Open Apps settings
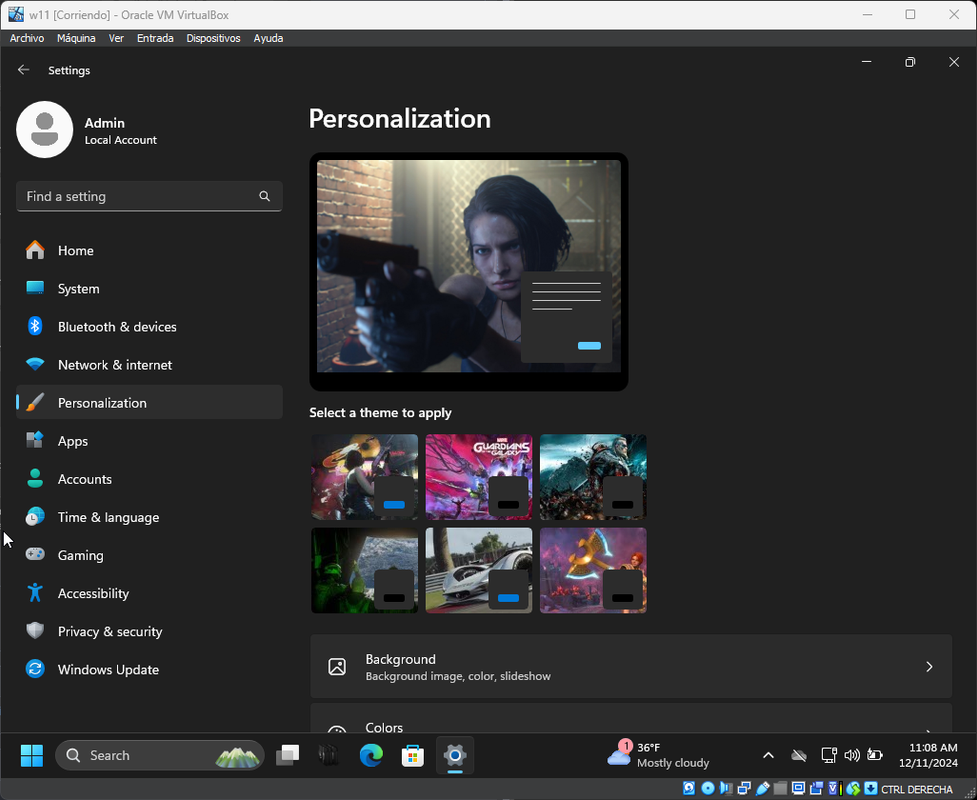 (x=149, y=440)
